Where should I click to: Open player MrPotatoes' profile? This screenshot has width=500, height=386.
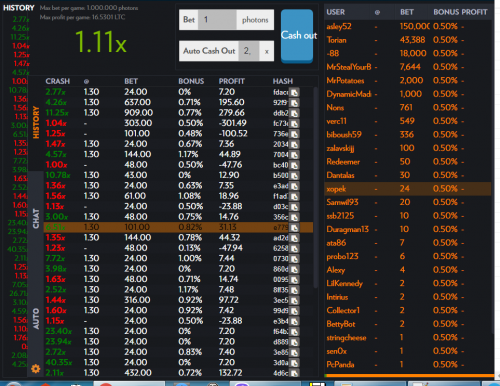click(x=345, y=80)
